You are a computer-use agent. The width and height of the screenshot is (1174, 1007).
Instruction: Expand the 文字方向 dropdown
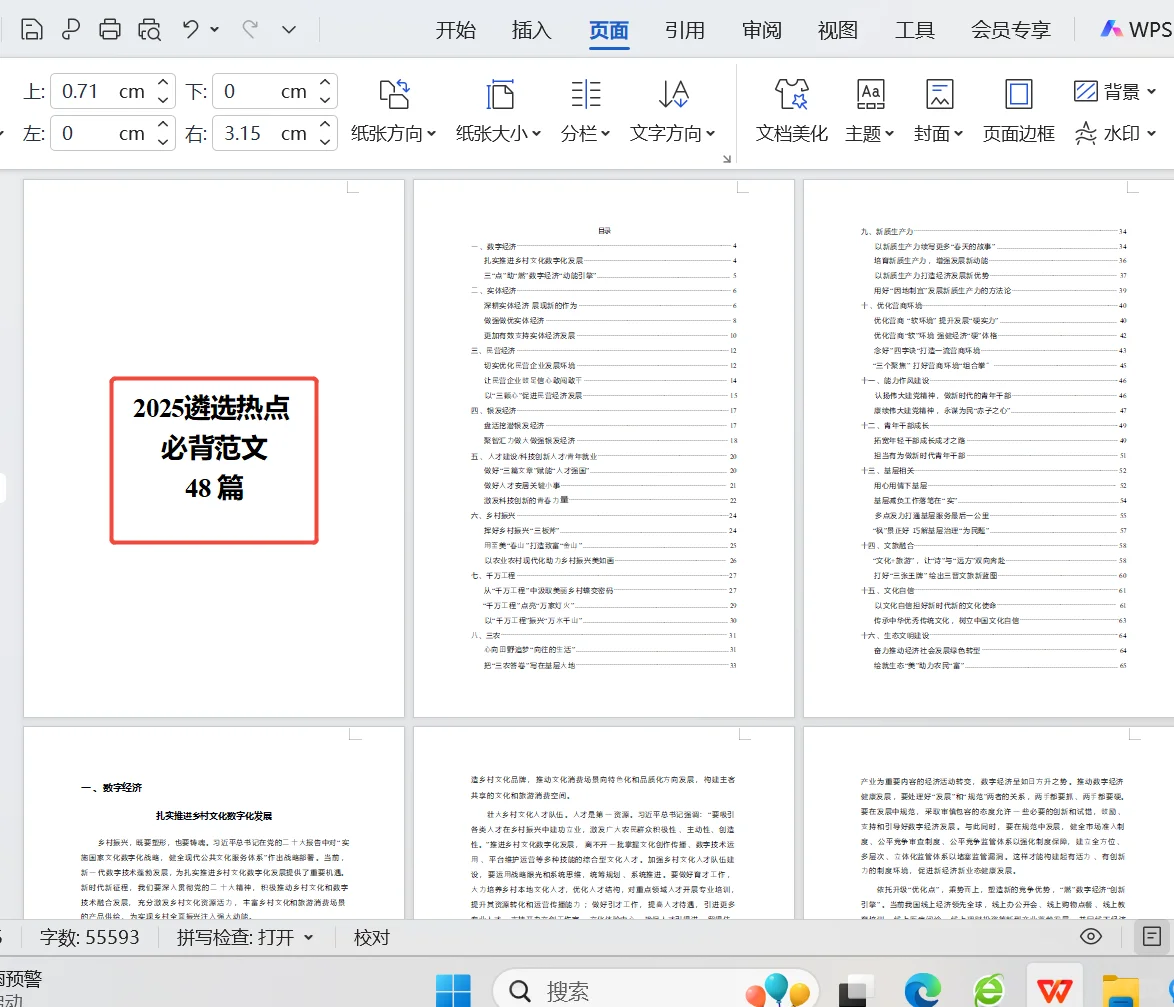point(711,134)
